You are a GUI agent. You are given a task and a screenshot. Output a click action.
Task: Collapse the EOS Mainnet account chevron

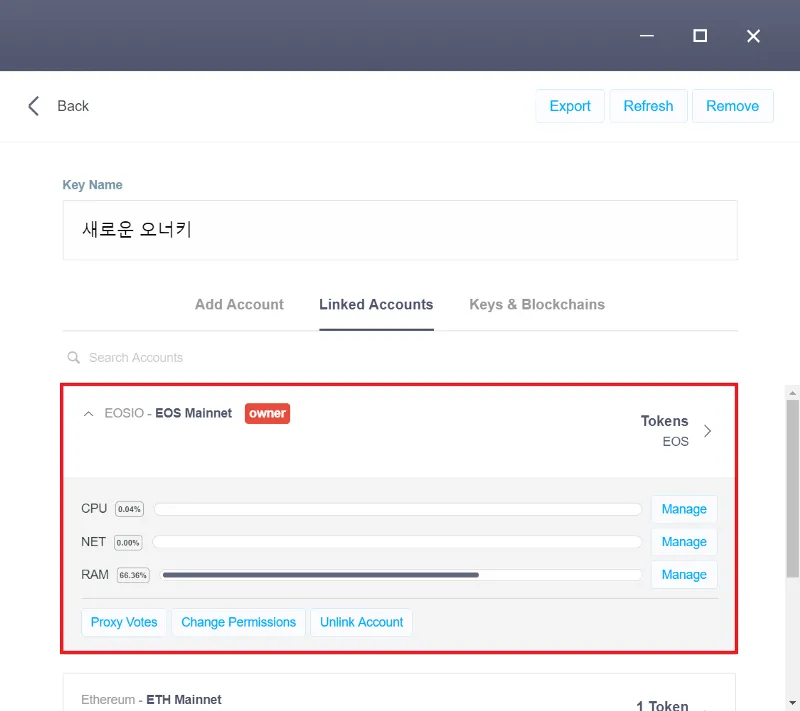click(88, 414)
